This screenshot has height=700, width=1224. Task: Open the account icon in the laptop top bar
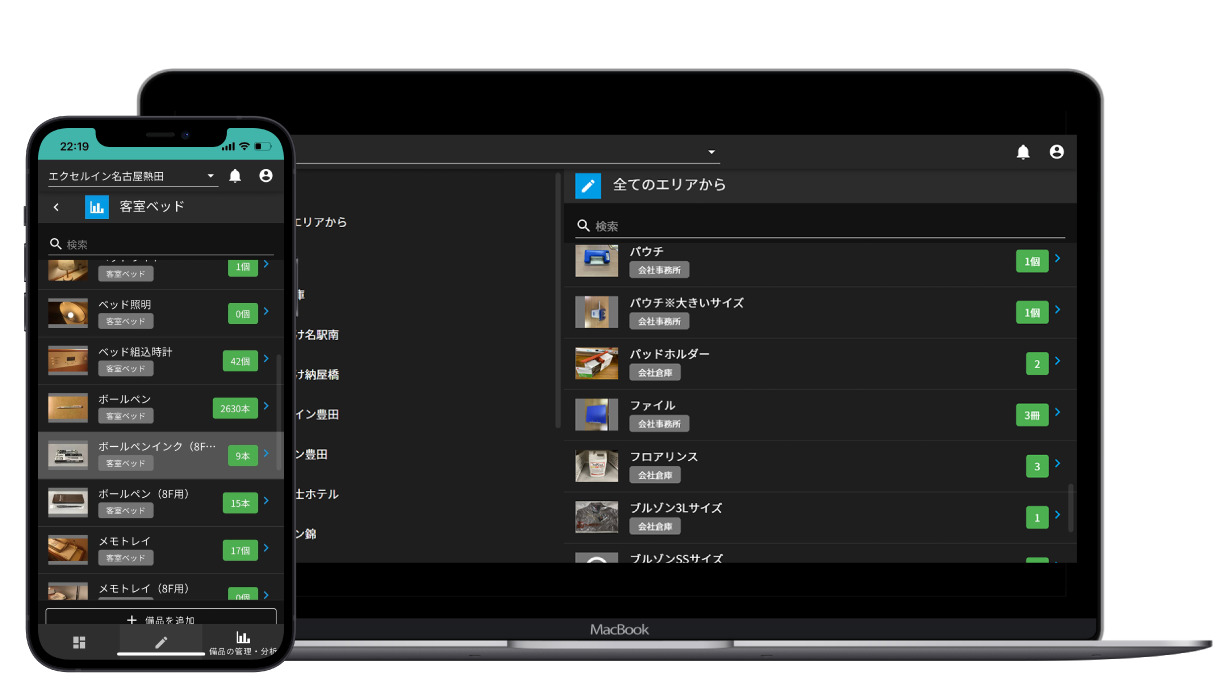(x=1057, y=152)
